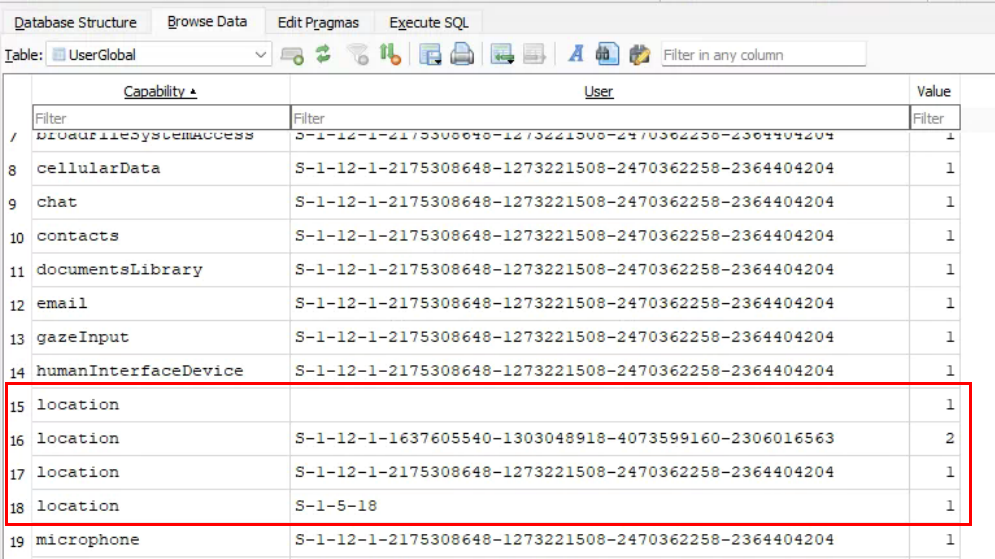Screen dimensions: 995x559
Task: Open find in cells with binoculars icon
Action: coord(606,55)
